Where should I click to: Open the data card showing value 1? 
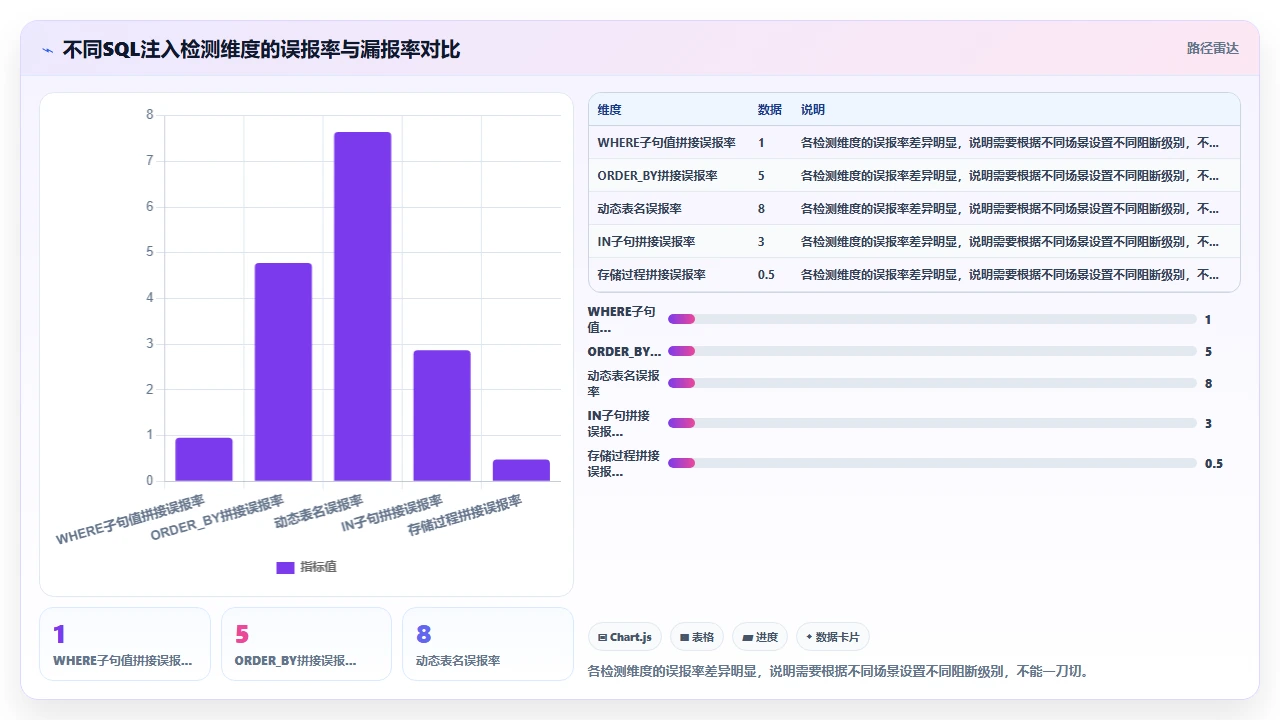(125, 644)
